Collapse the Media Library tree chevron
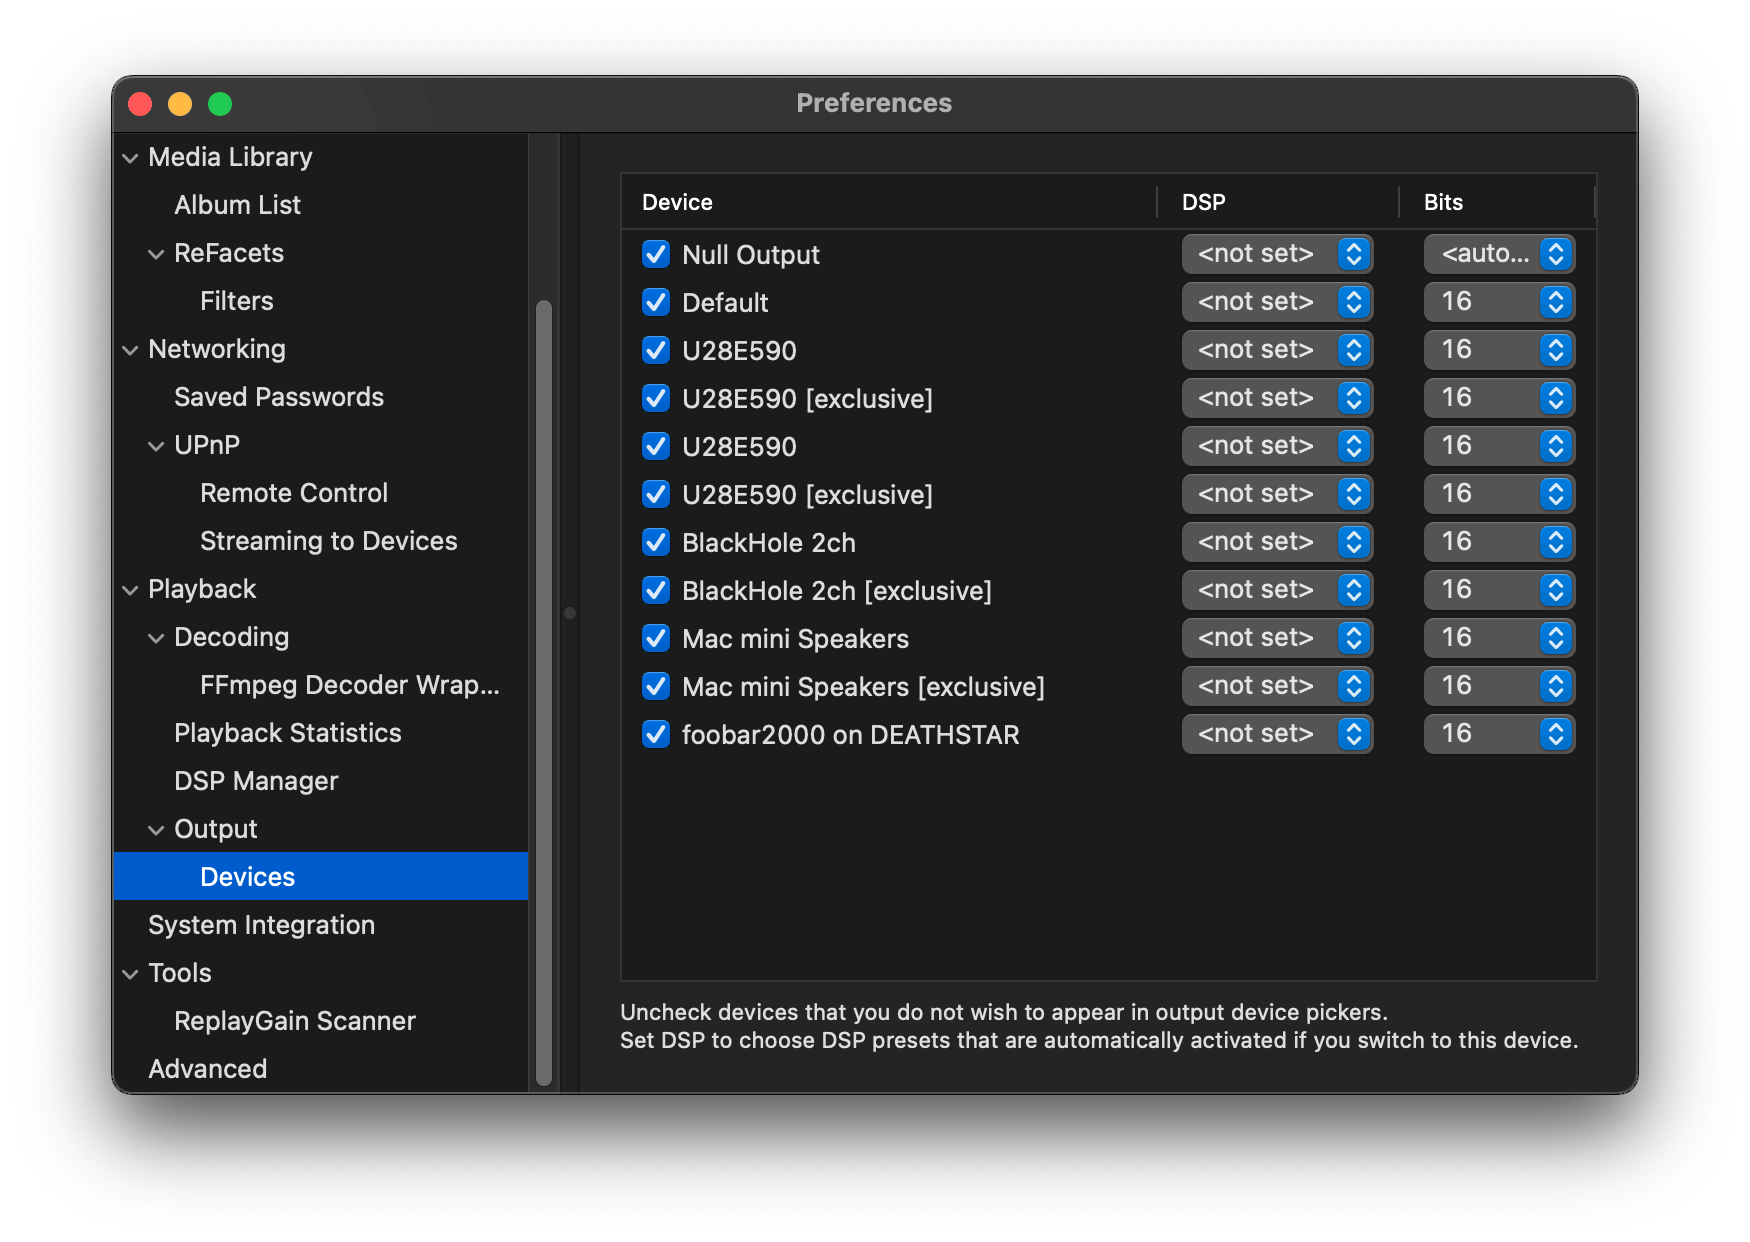This screenshot has height=1242, width=1750. (130, 158)
